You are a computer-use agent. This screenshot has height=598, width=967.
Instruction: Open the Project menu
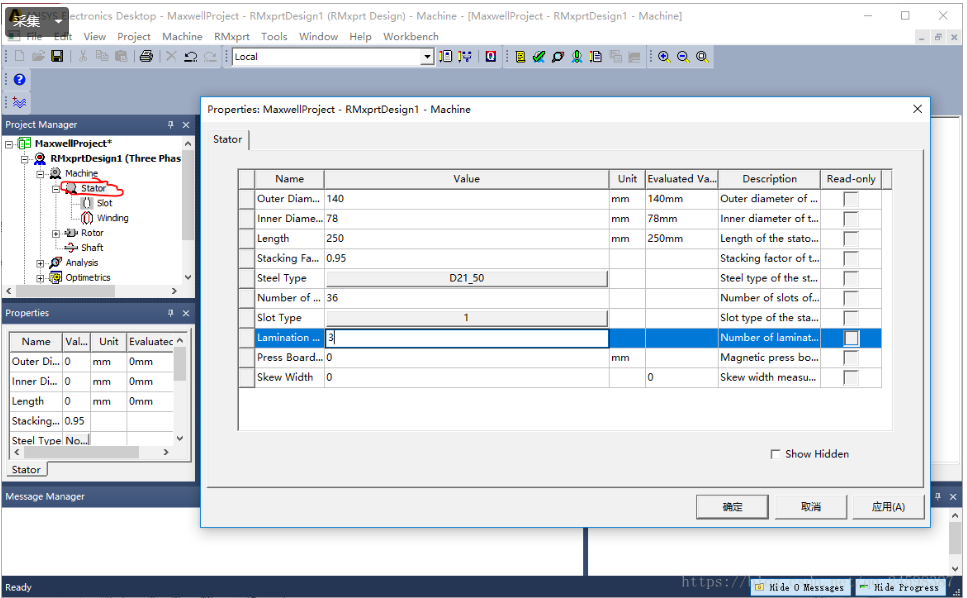pos(133,36)
